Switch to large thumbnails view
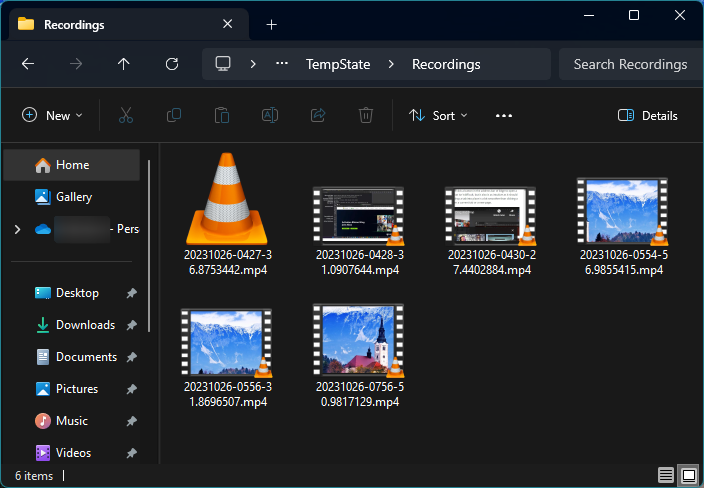The width and height of the screenshot is (704, 488). click(x=688, y=475)
